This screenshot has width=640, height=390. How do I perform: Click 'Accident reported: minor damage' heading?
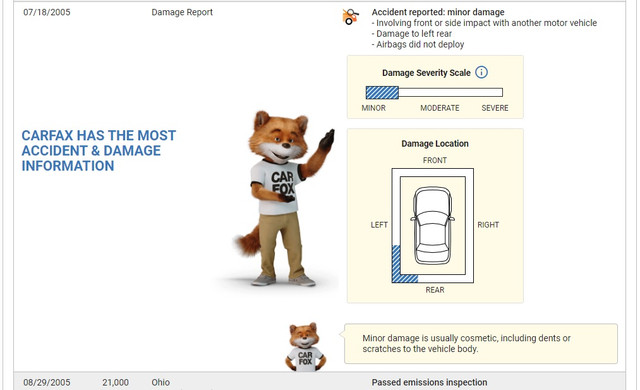[x=438, y=12]
